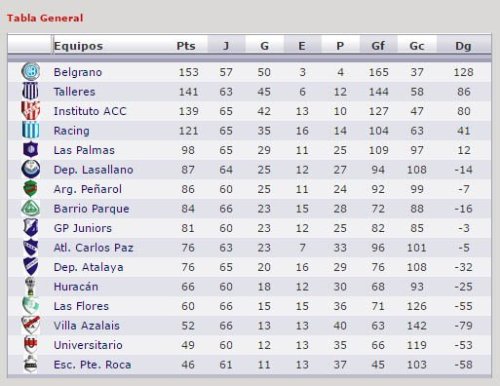Click the Arg. Peñarol green-red crest

coord(30,189)
